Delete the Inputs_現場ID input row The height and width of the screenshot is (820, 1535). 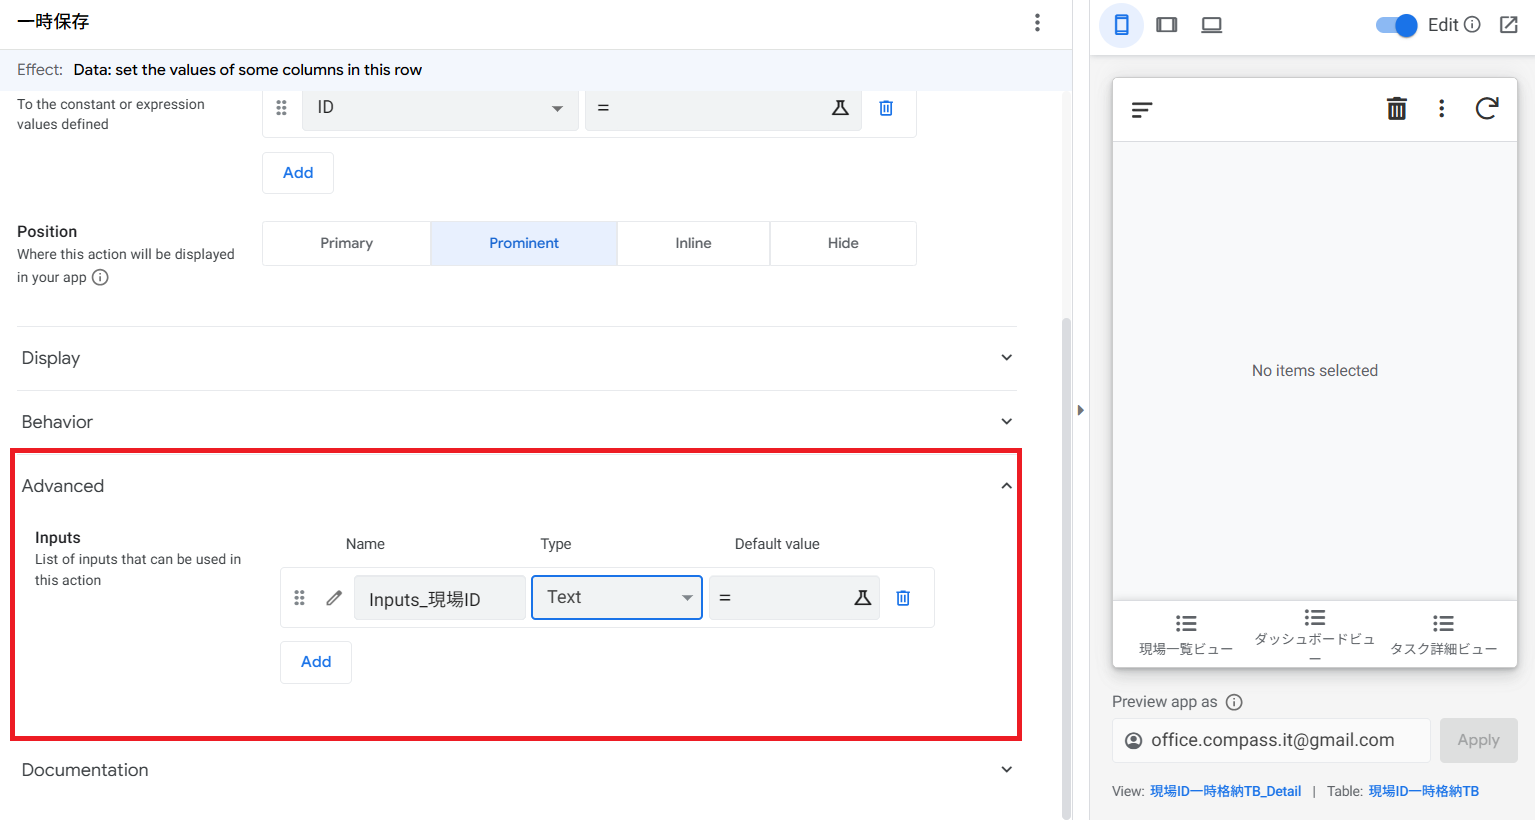[x=903, y=598]
